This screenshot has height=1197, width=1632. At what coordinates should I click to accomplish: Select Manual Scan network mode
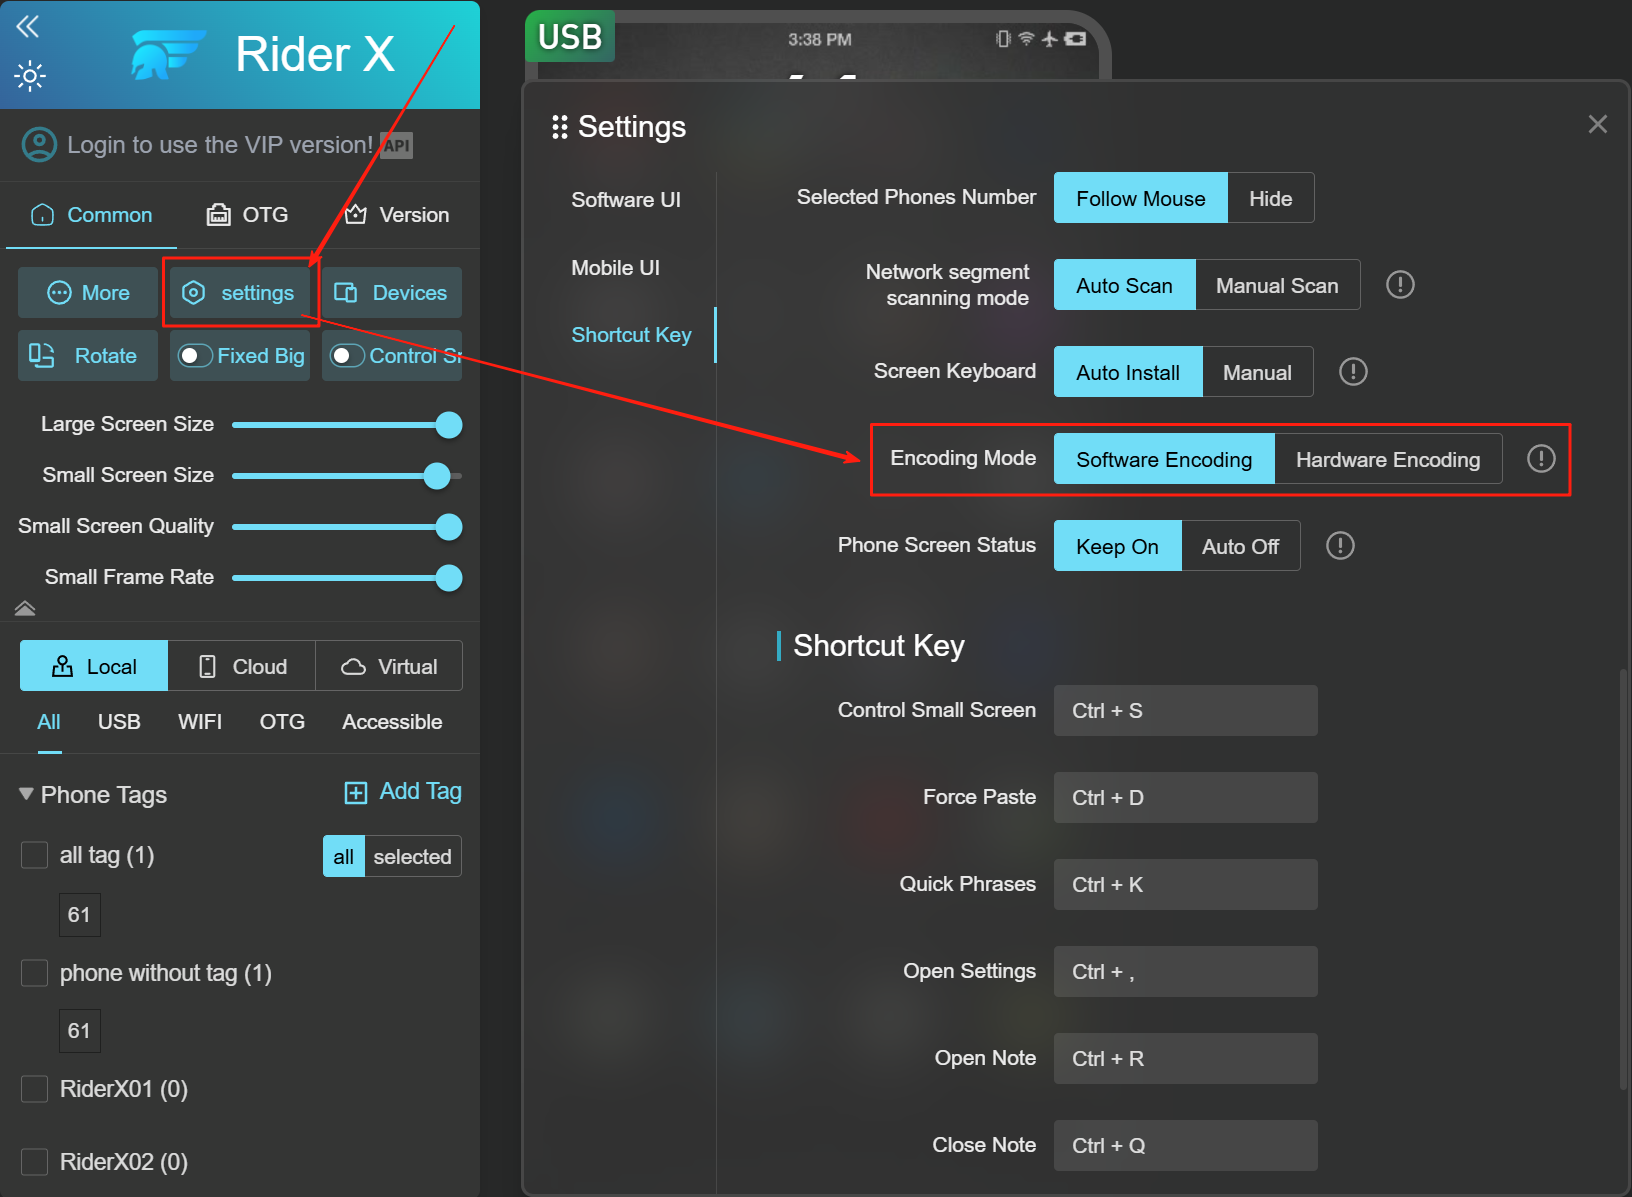pos(1277,286)
